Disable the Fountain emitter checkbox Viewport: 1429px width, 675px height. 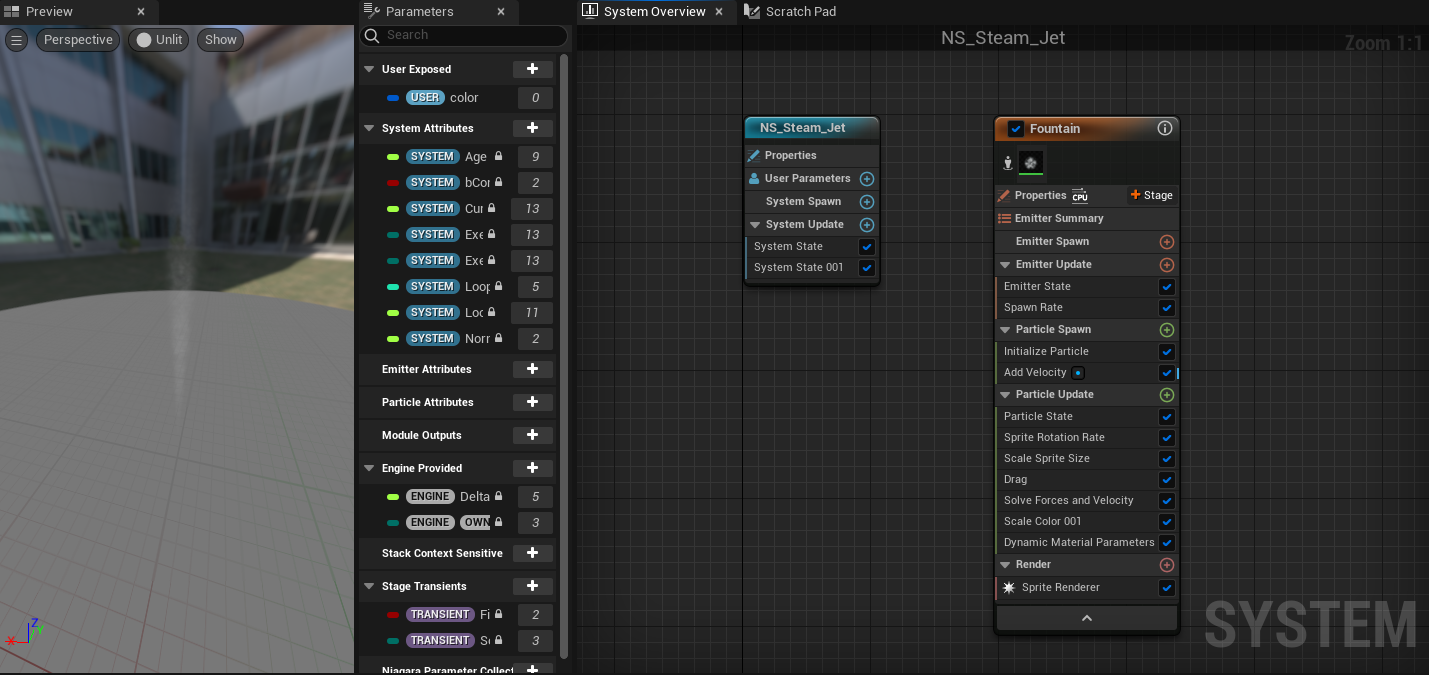point(1016,129)
